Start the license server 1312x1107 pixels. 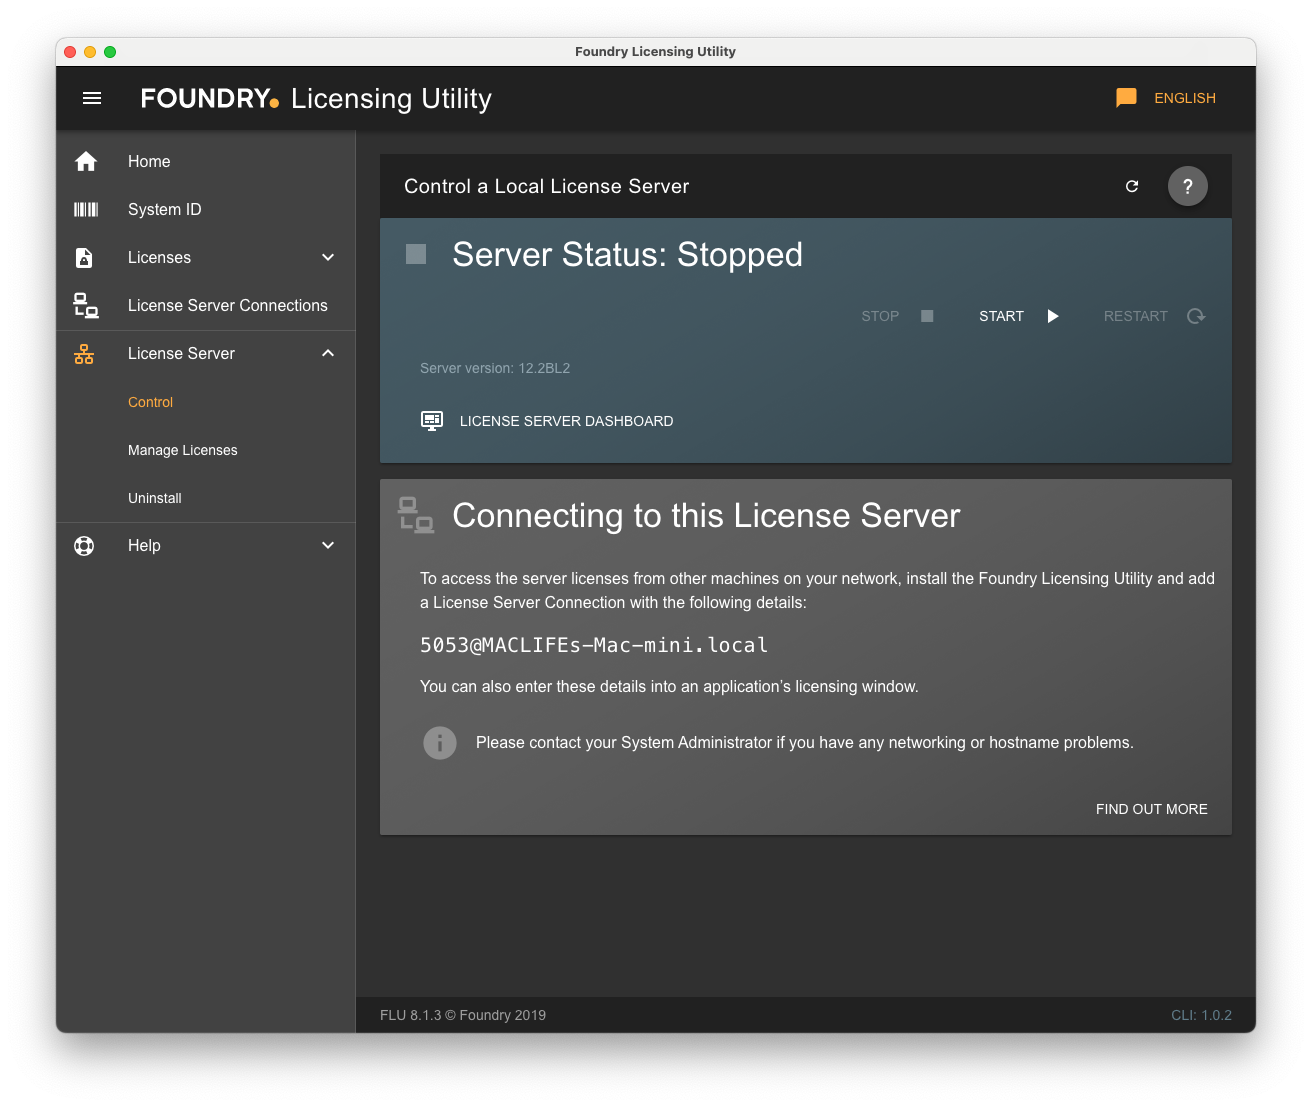(1018, 316)
